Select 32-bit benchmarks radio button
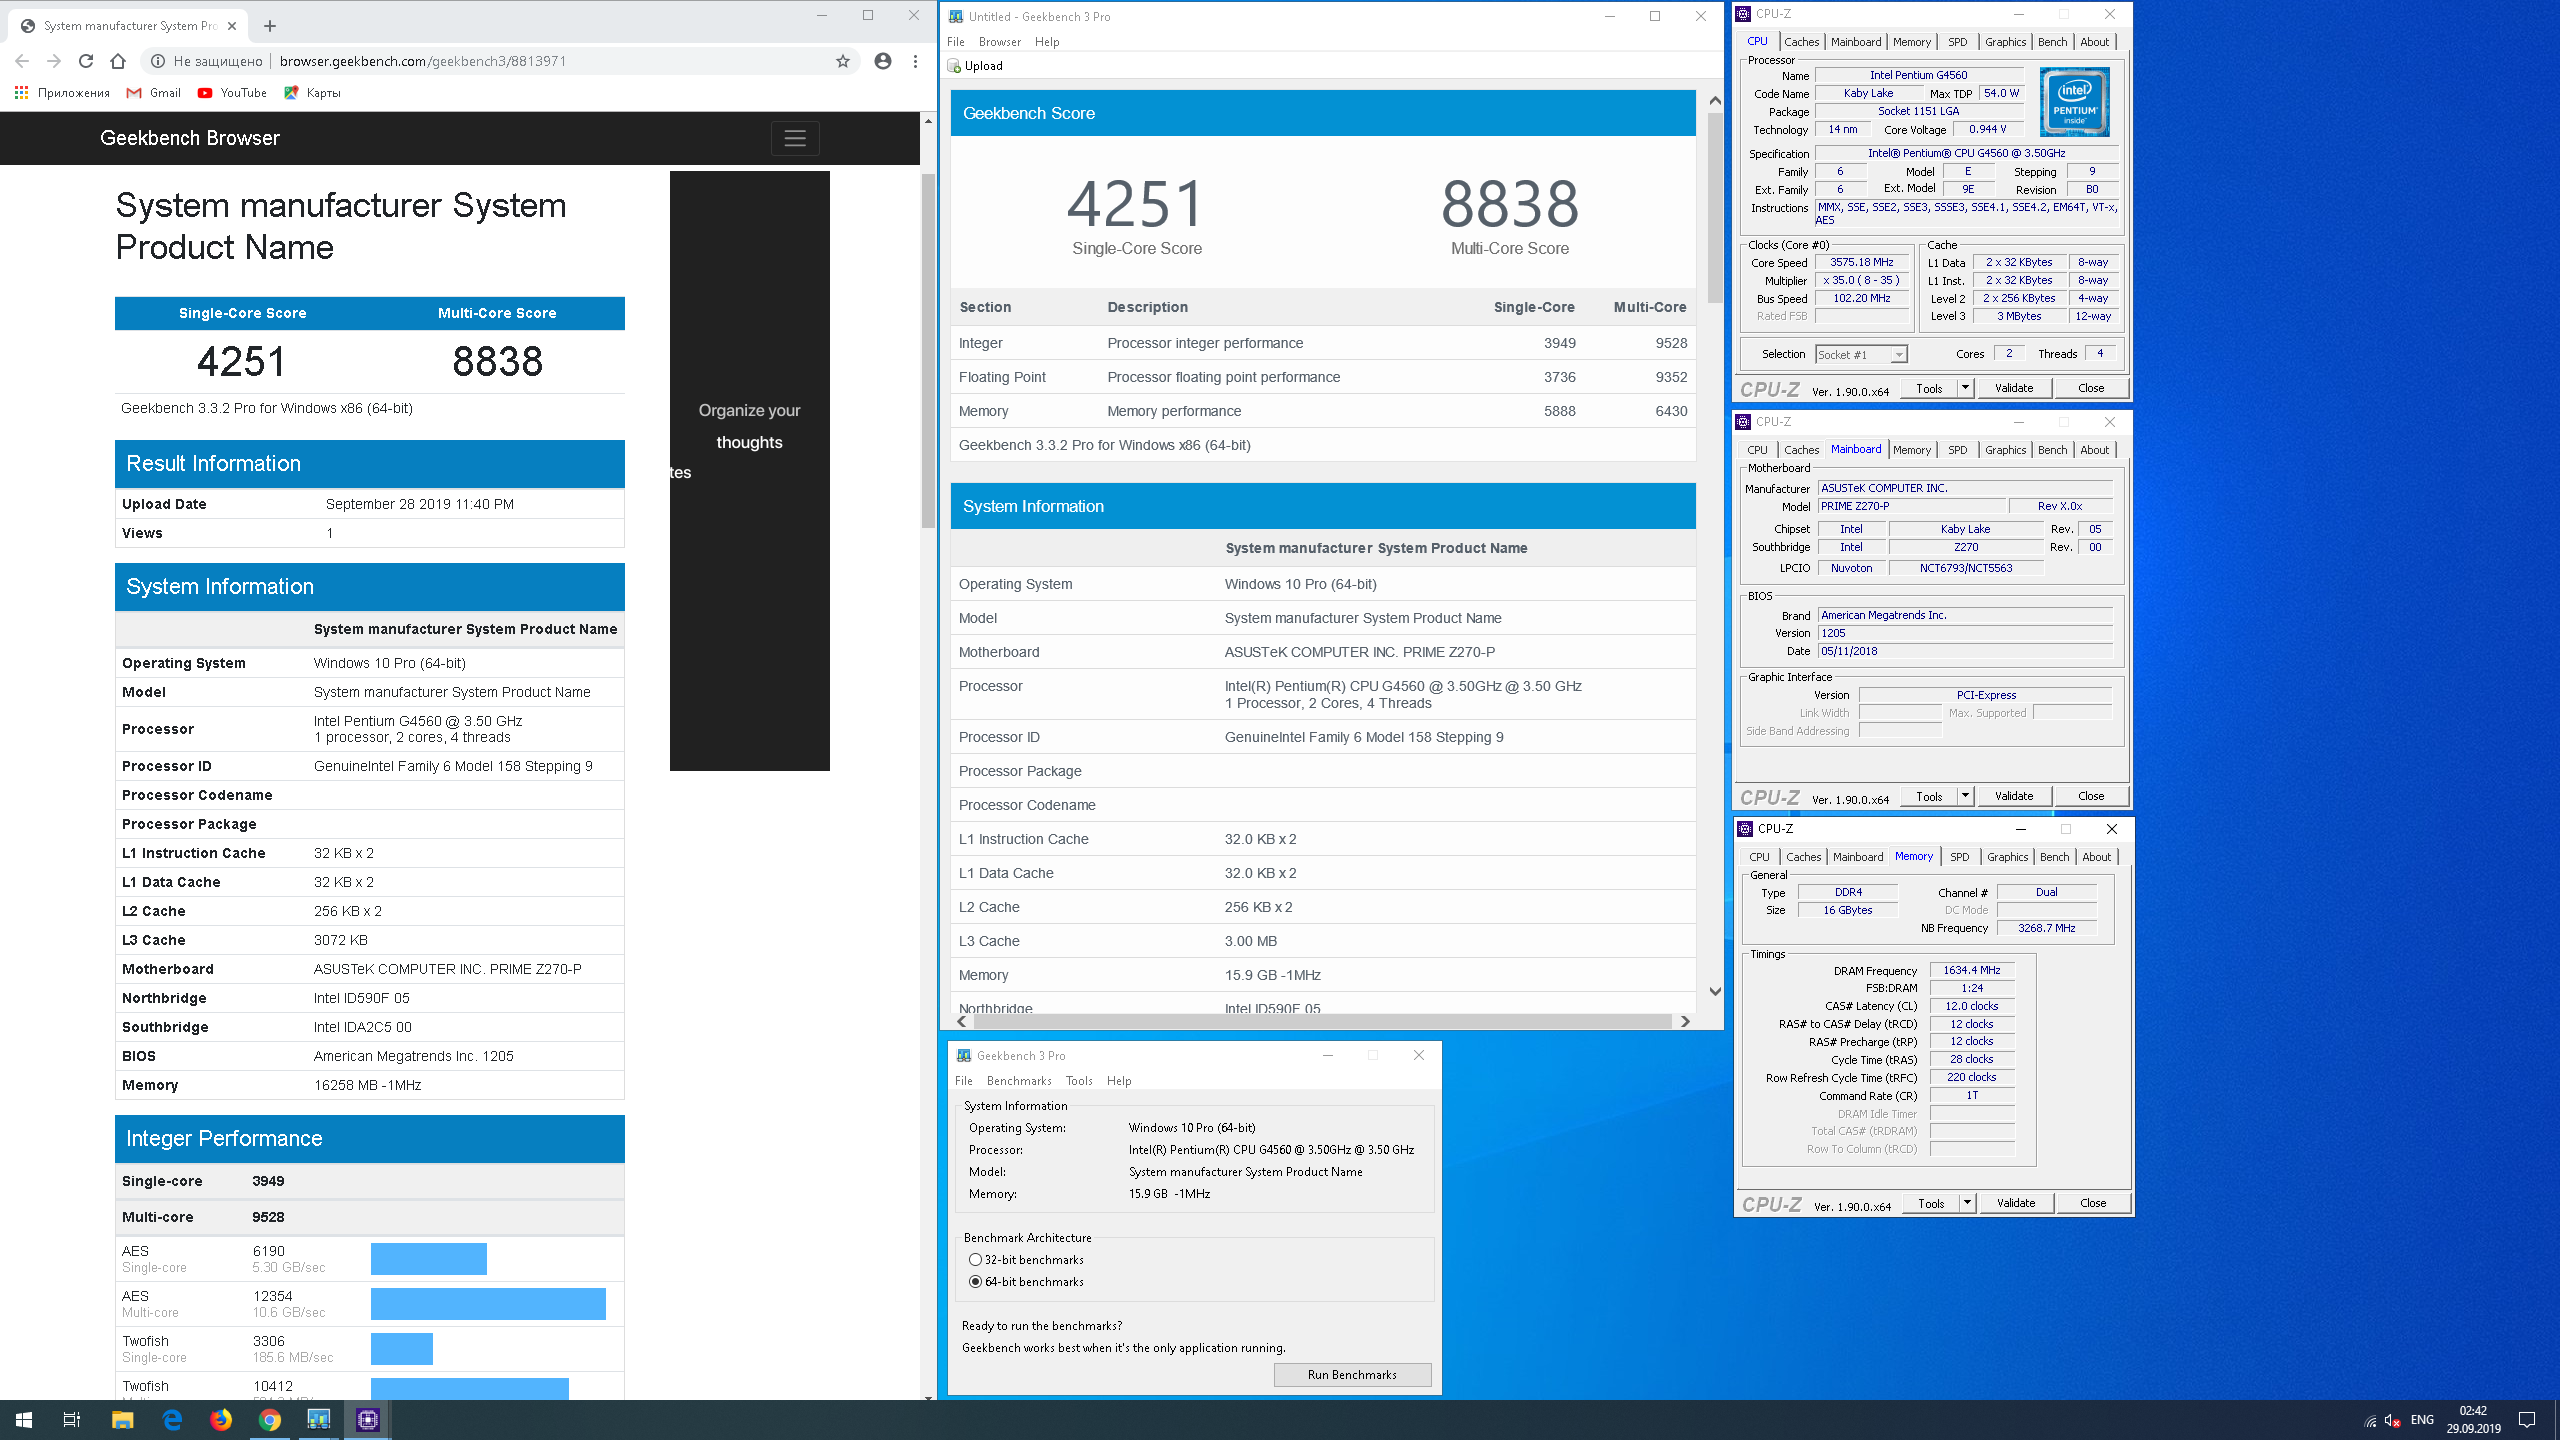Screen dimensions: 2560x1440 pos(975,1260)
